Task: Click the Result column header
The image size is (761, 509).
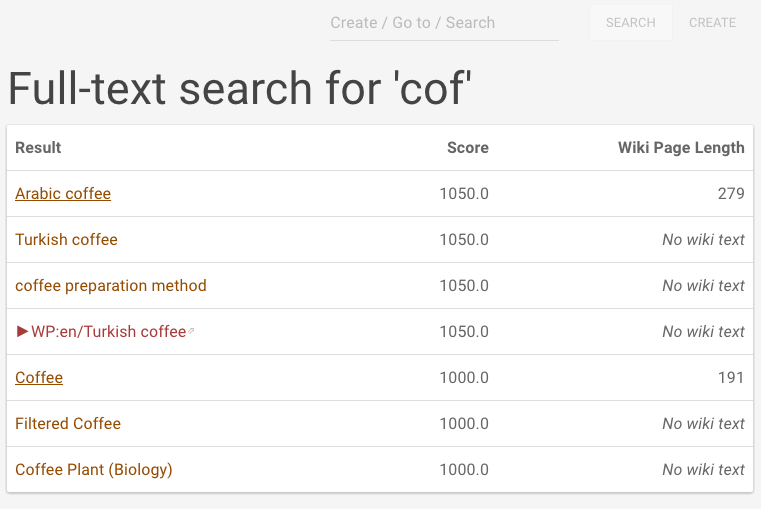Action: 38,148
